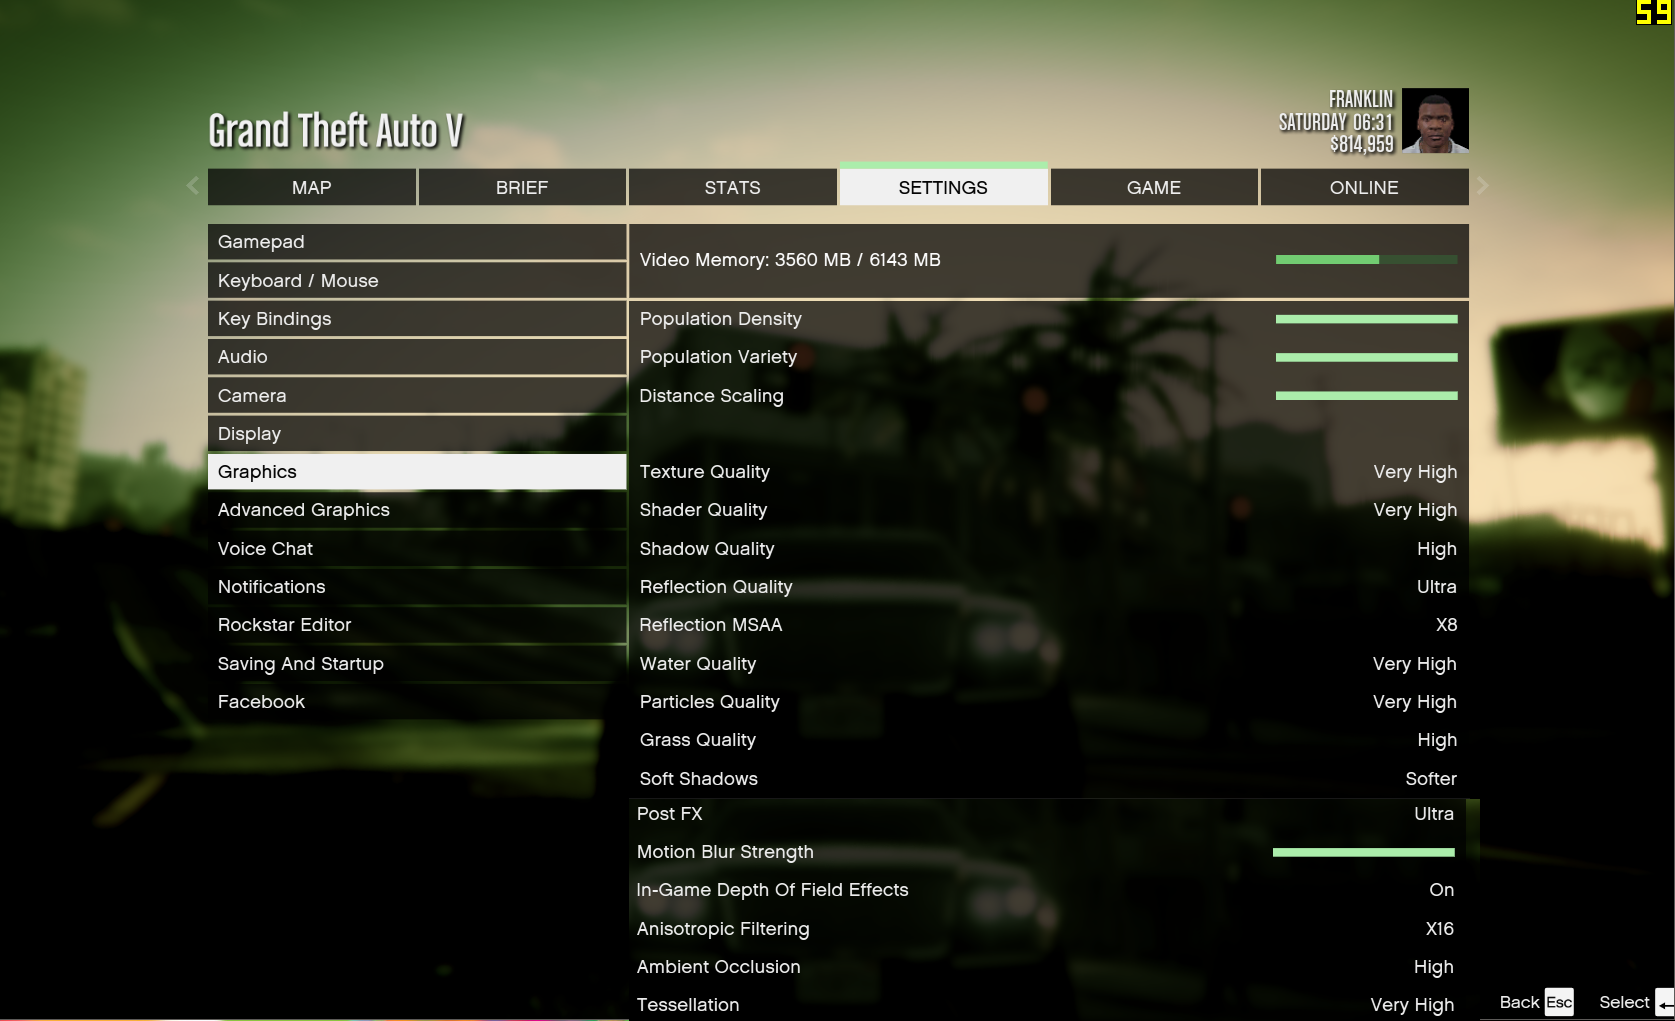Select the Camera settings category

tap(417, 396)
